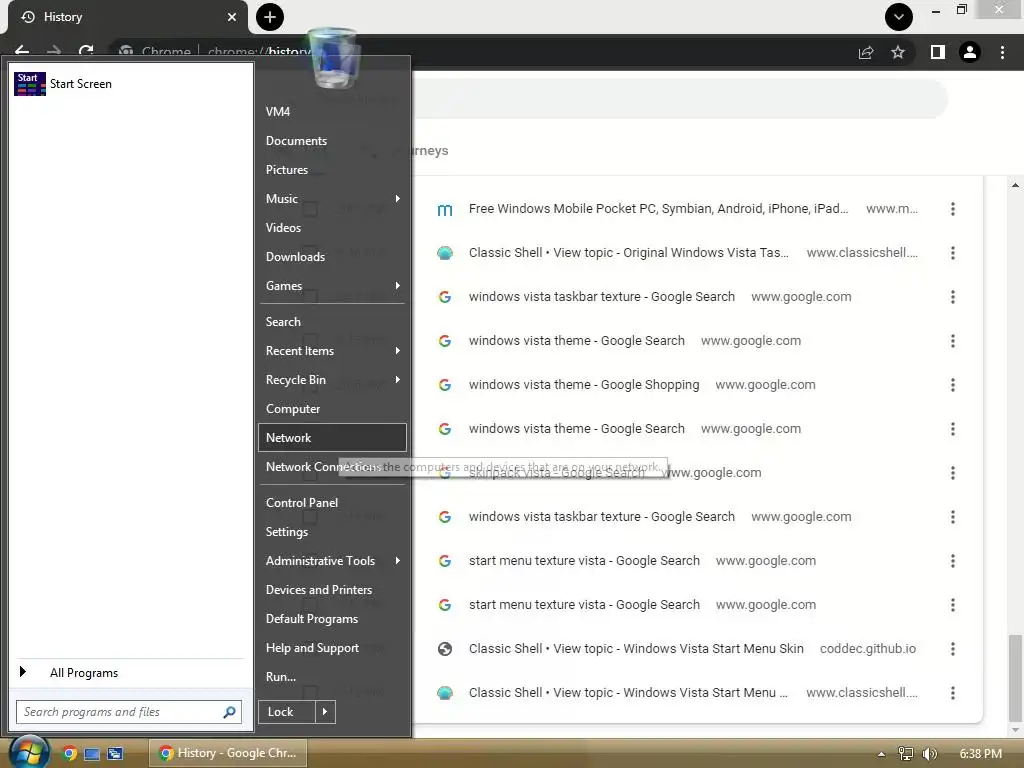Screen dimensions: 1024x768
Task: Bookmark this page with star icon
Action: click(898, 52)
